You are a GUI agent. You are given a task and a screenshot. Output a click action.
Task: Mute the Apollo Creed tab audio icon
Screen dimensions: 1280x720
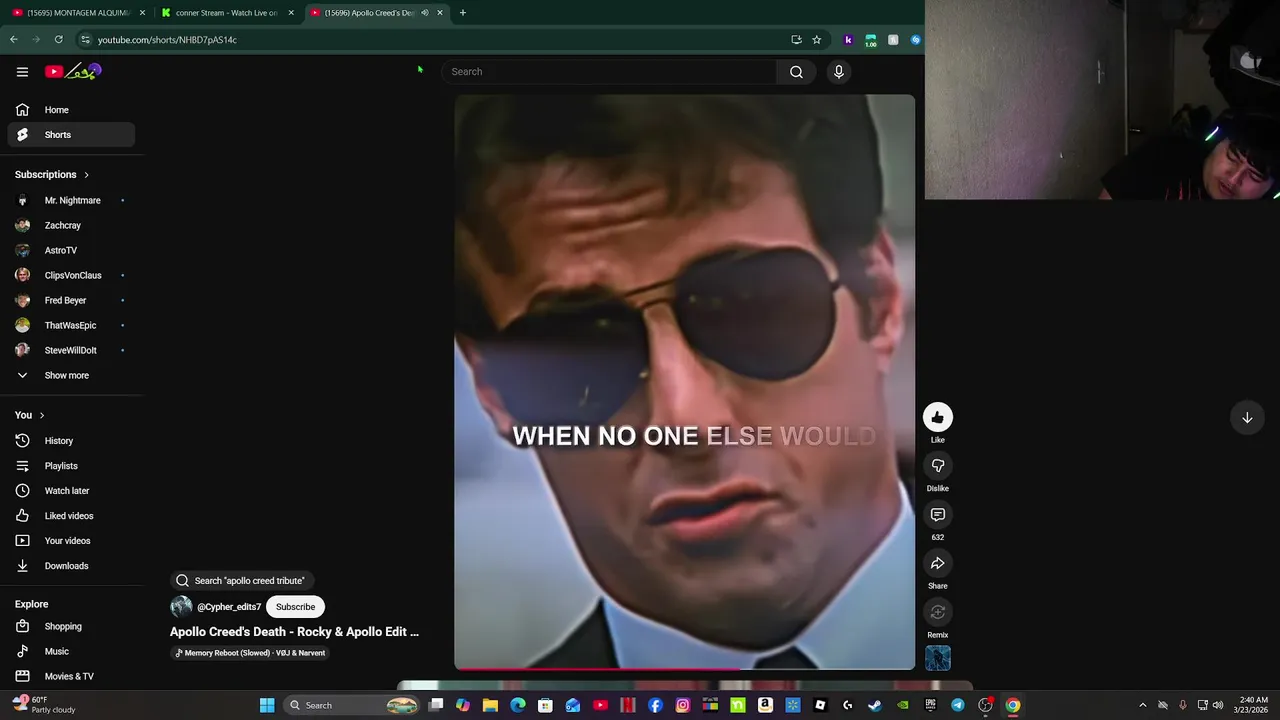point(424,13)
